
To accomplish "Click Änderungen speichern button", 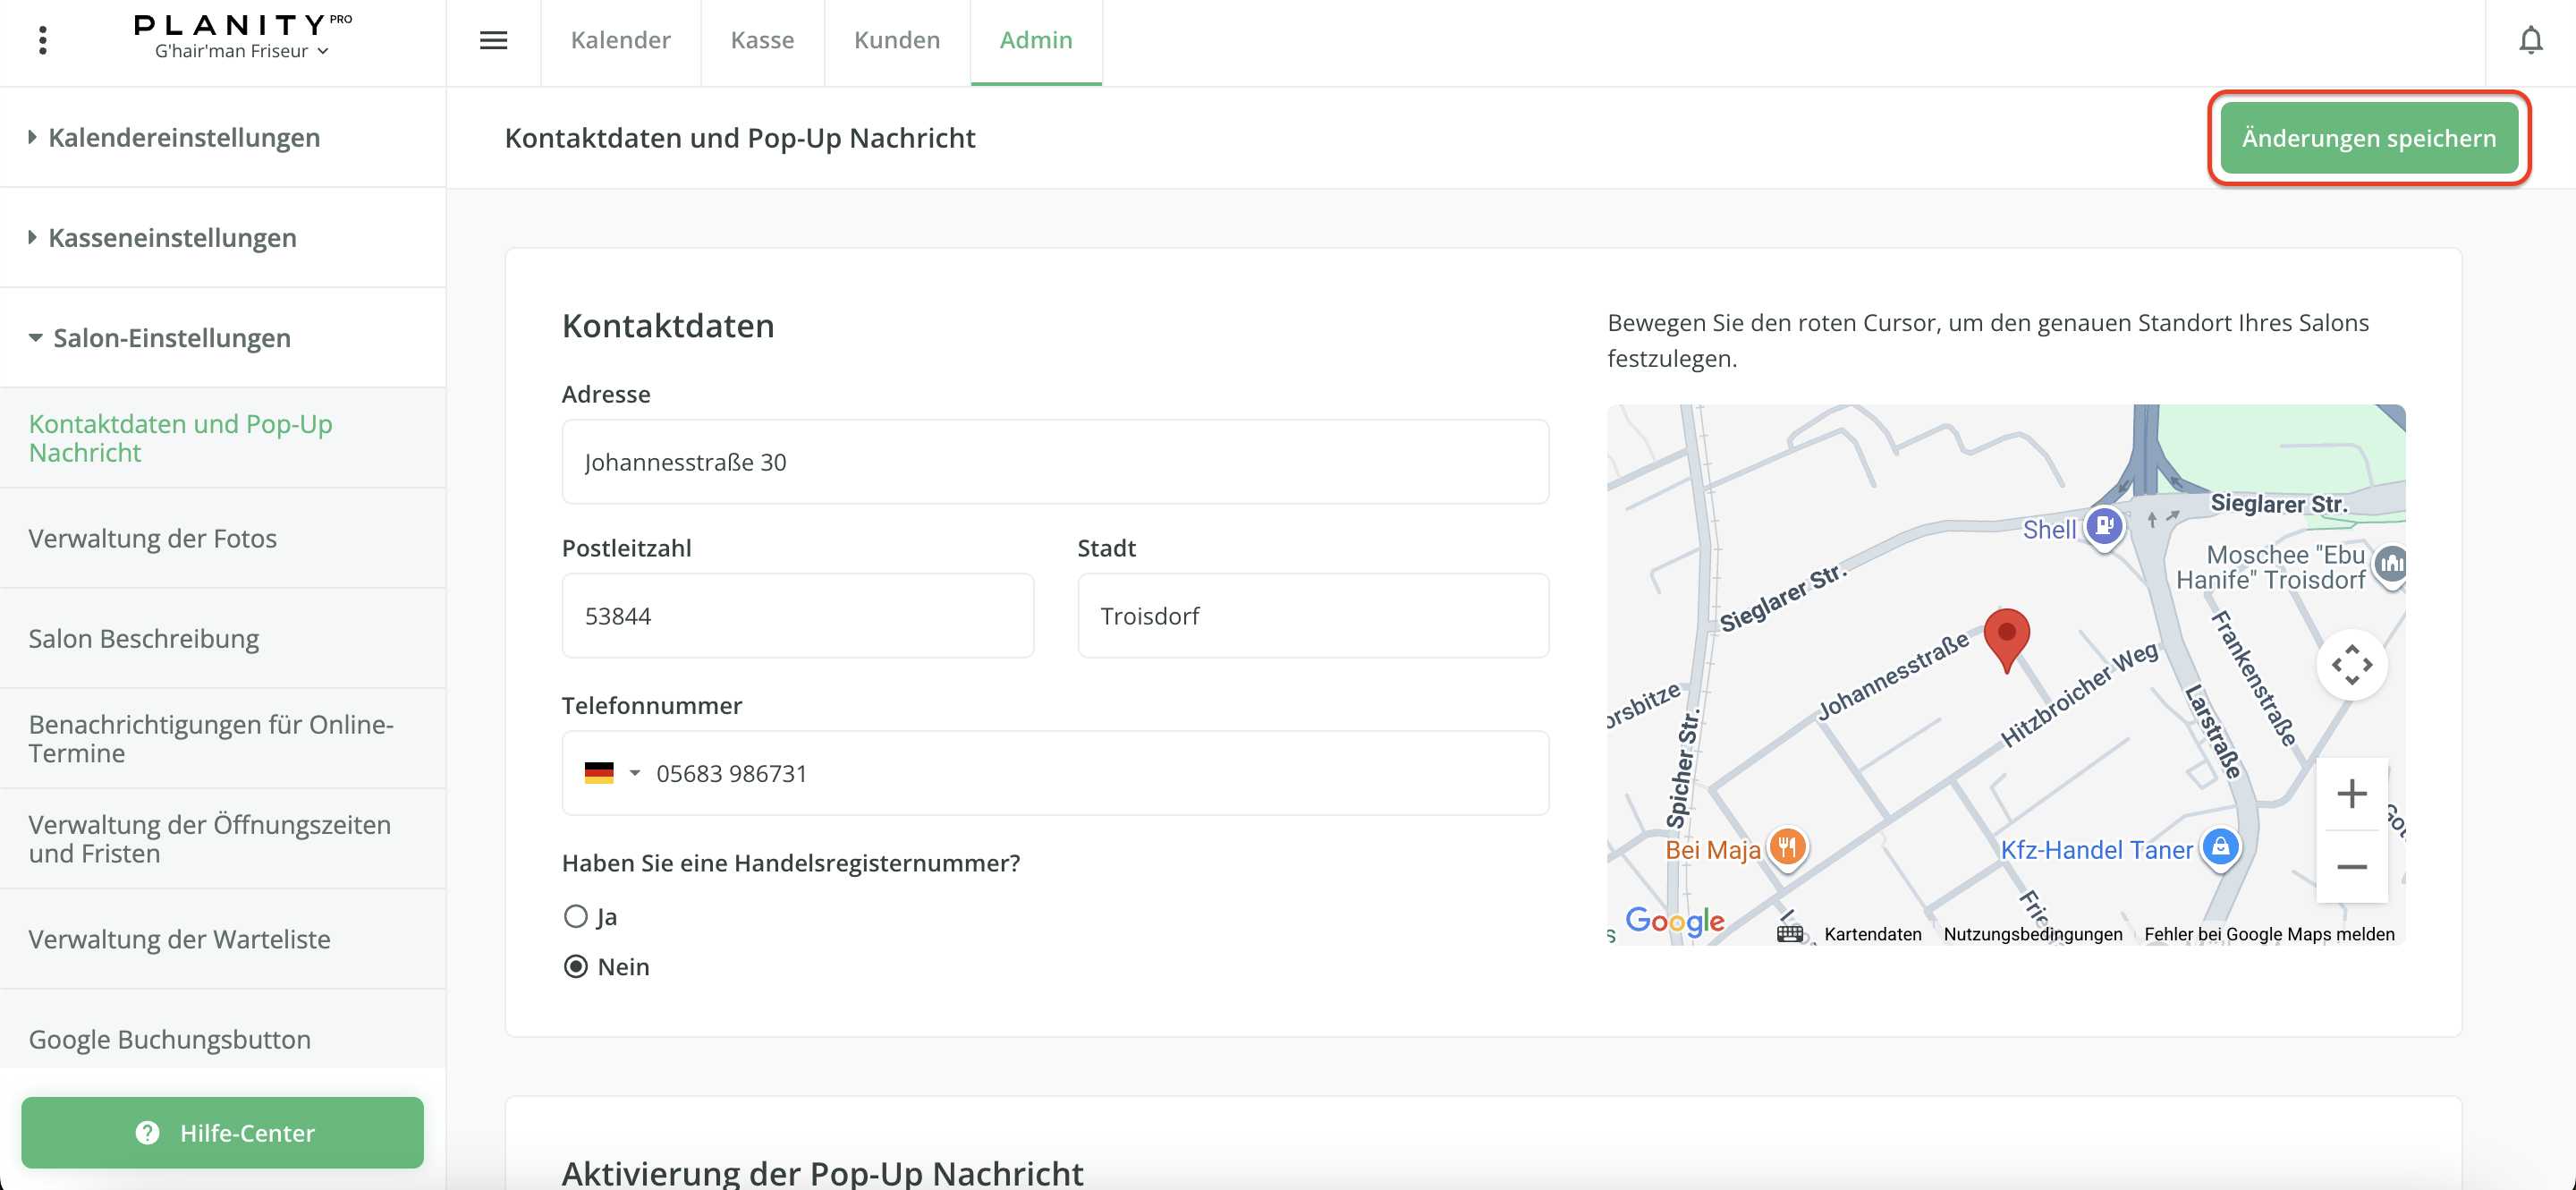I will [2368, 138].
